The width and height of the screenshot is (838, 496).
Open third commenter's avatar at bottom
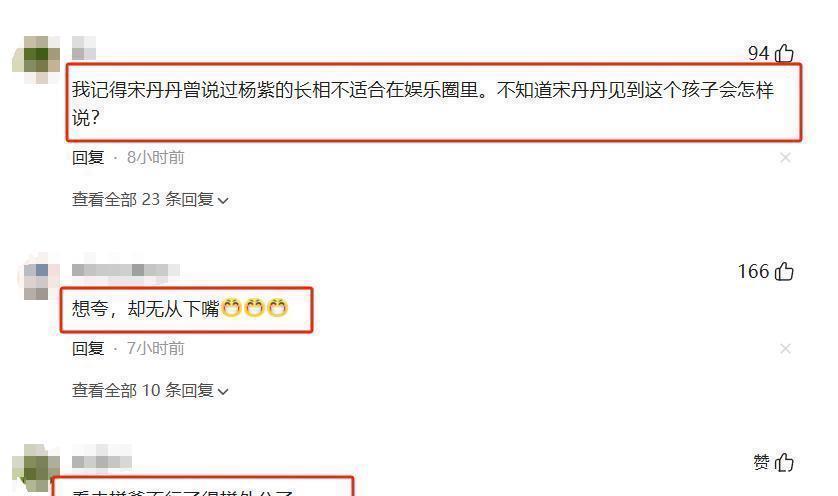pos(36,468)
